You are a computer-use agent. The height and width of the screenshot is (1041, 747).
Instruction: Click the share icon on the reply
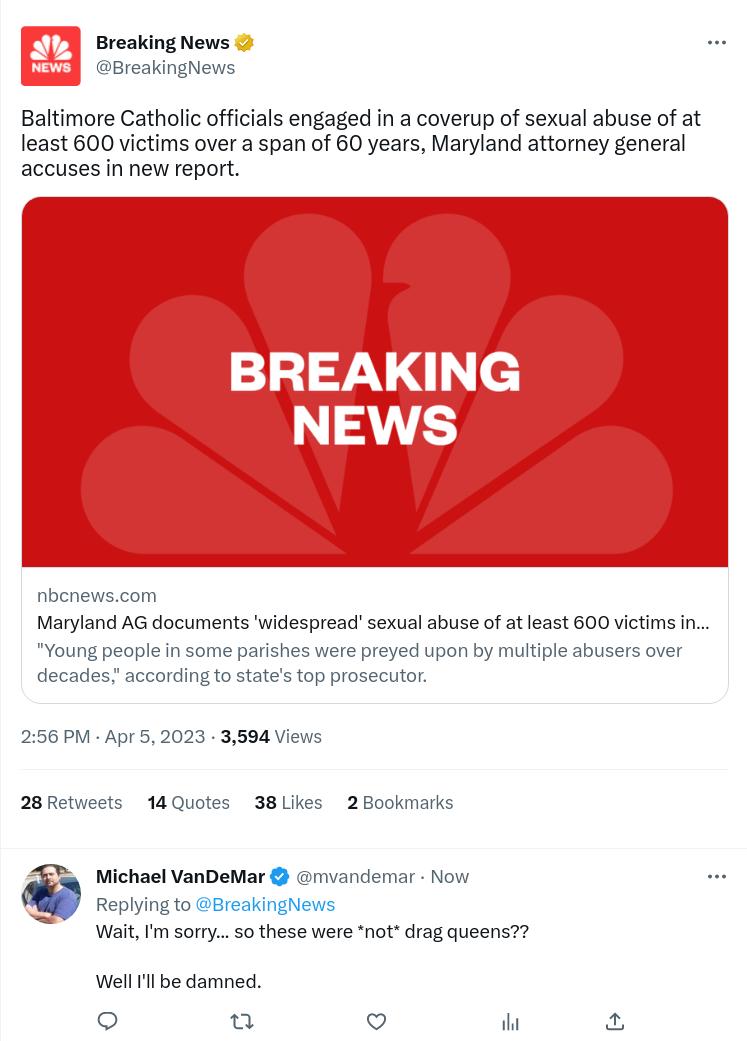pyautogui.click(x=614, y=1021)
